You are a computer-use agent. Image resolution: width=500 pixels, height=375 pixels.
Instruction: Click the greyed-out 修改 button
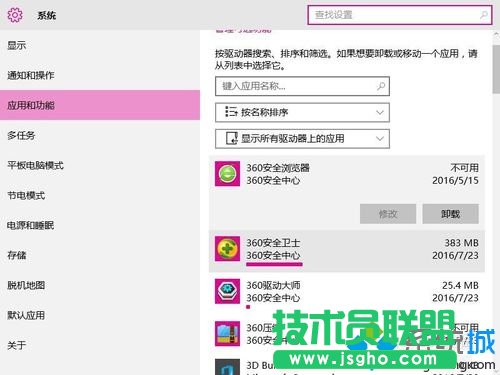pyautogui.click(x=388, y=214)
